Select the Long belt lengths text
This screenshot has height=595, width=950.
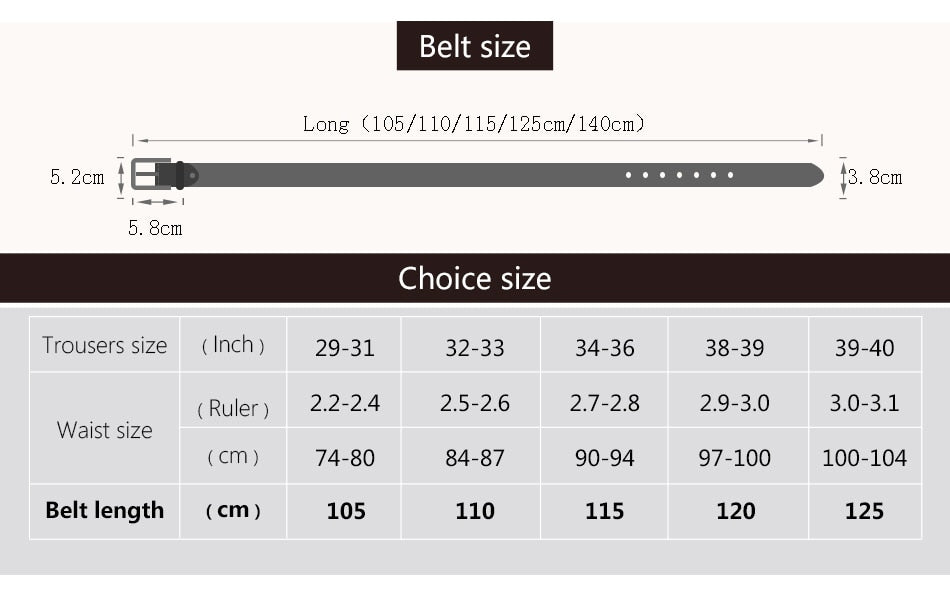(x=474, y=124)
